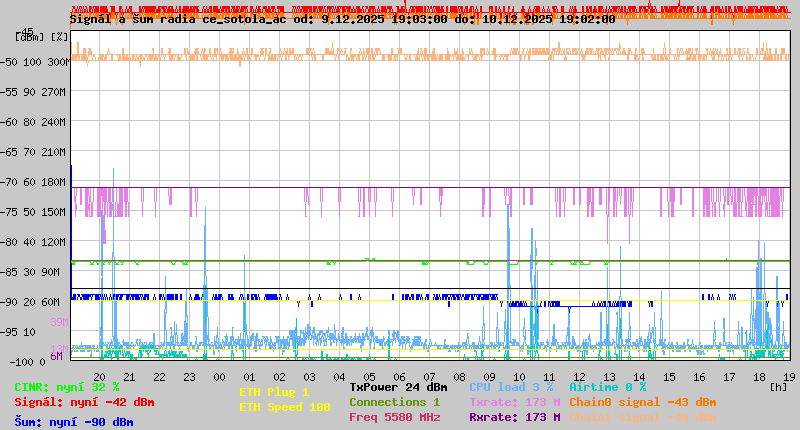This screenshot has height=430, width=800.
Task: Select the '[dBm] [%]' axis unit header
Action: coord(42,37)
